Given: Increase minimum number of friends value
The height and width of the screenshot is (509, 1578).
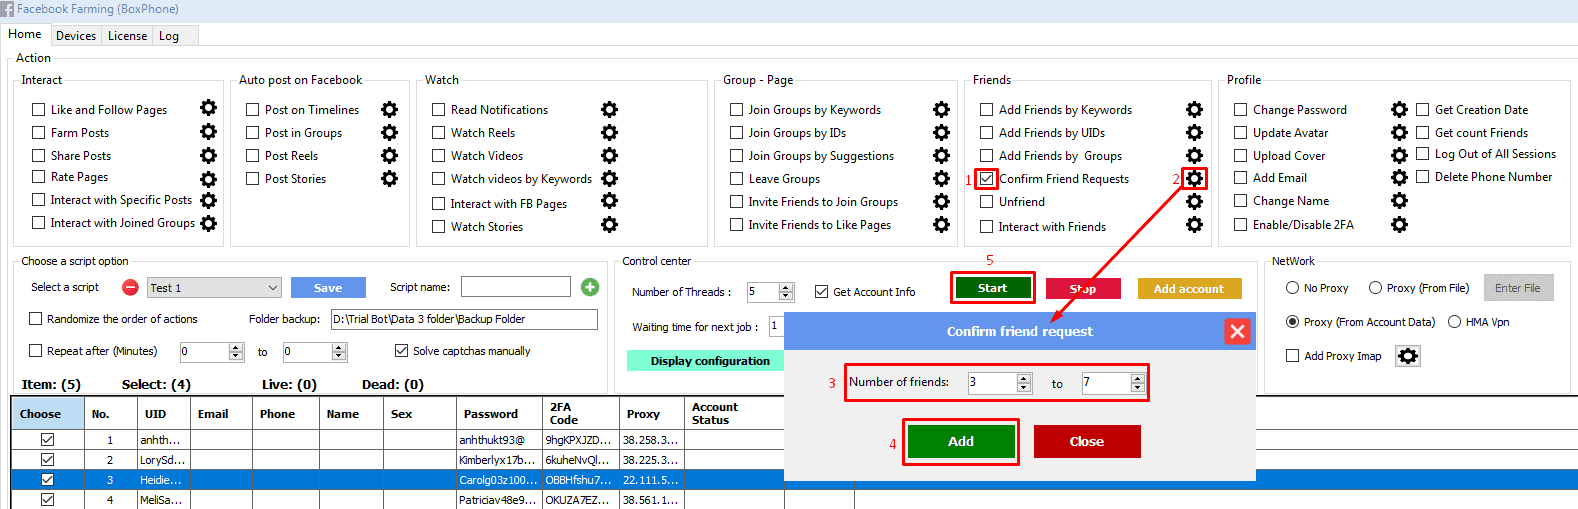Looking at the screenshot, I should 1023,378.
